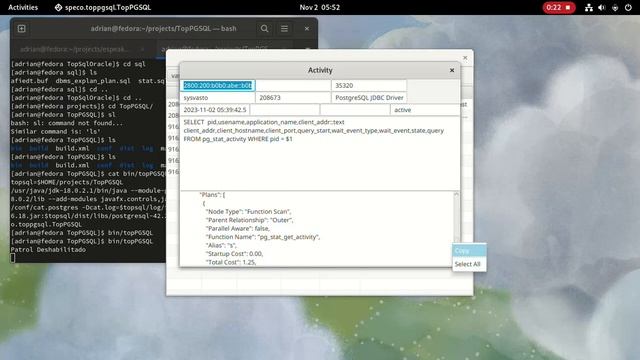Viewport: 640px width, 360px height.
Task: Click the empty field next to client address
Action: pos(293,85)
